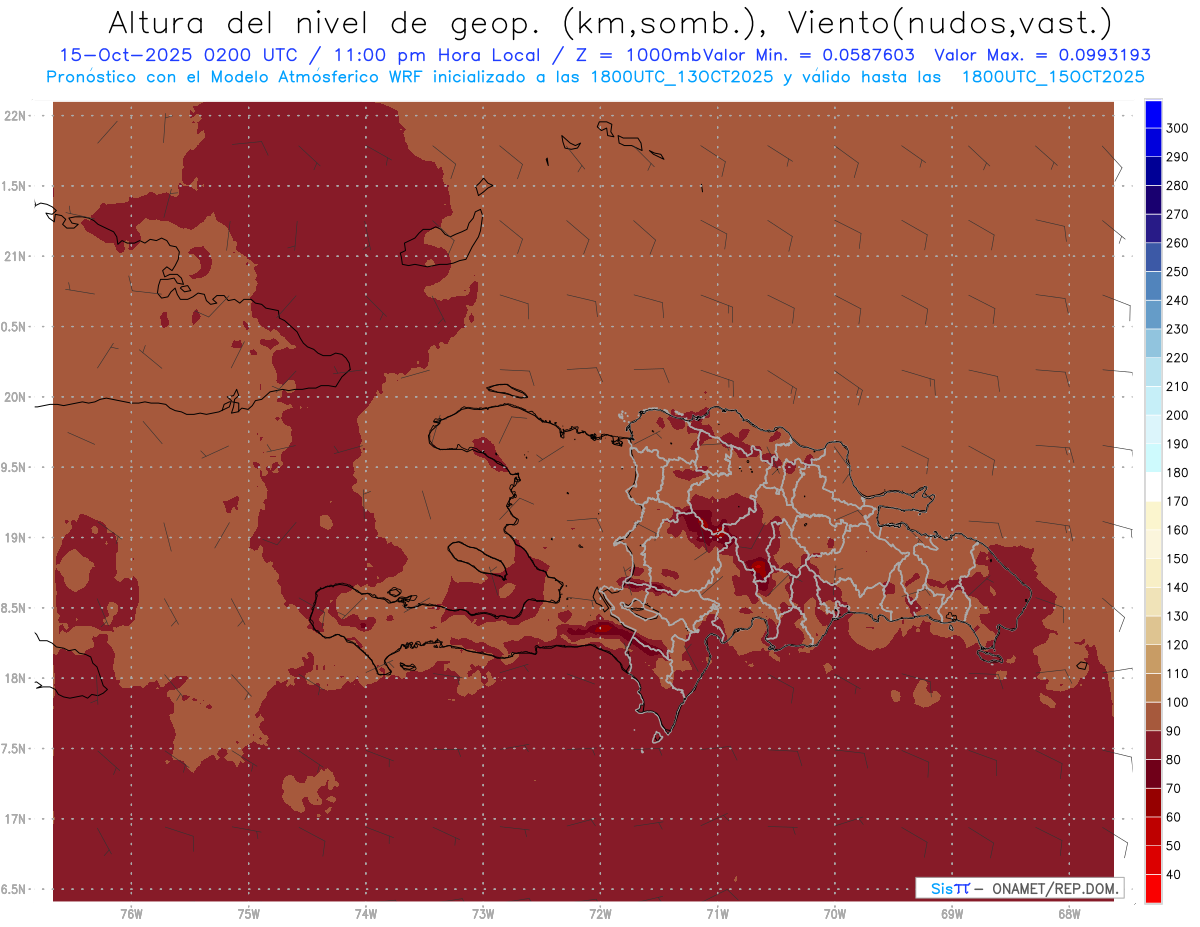Click the colorbar label 70
The image size is (1200, 927).
[x=1173, y=789]
